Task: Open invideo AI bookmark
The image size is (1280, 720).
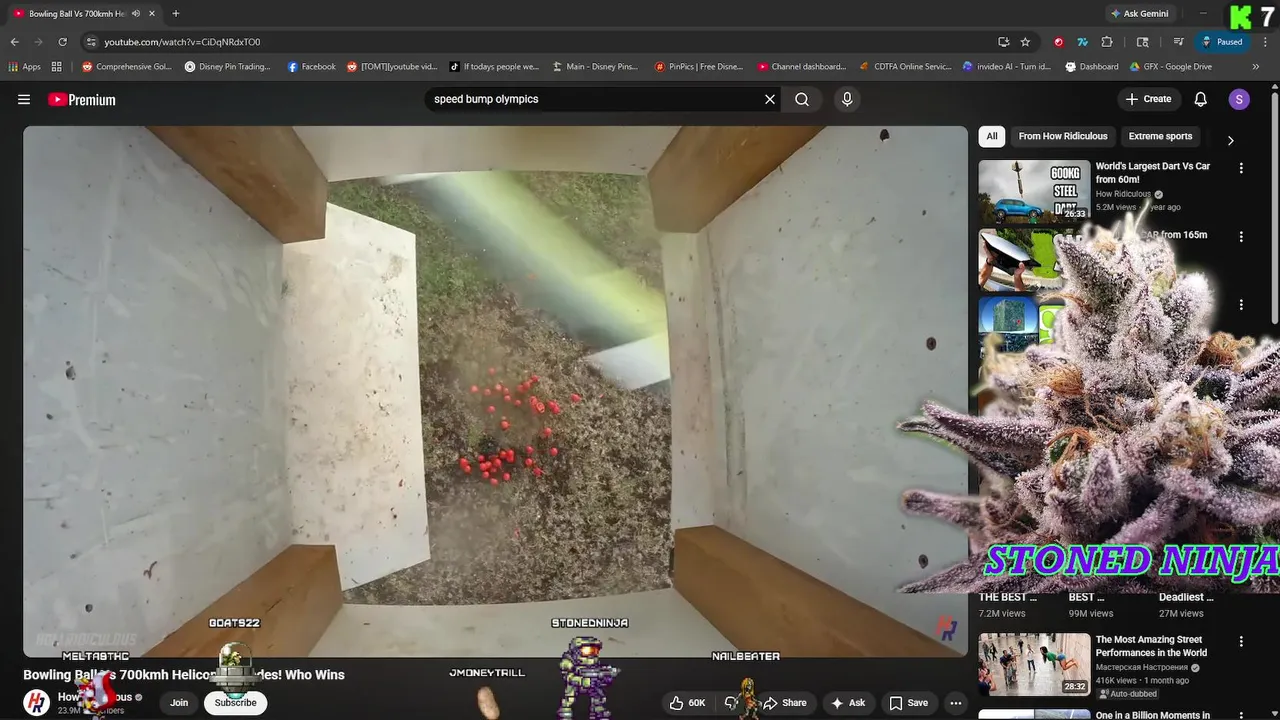Action: tap(1007, 67)
